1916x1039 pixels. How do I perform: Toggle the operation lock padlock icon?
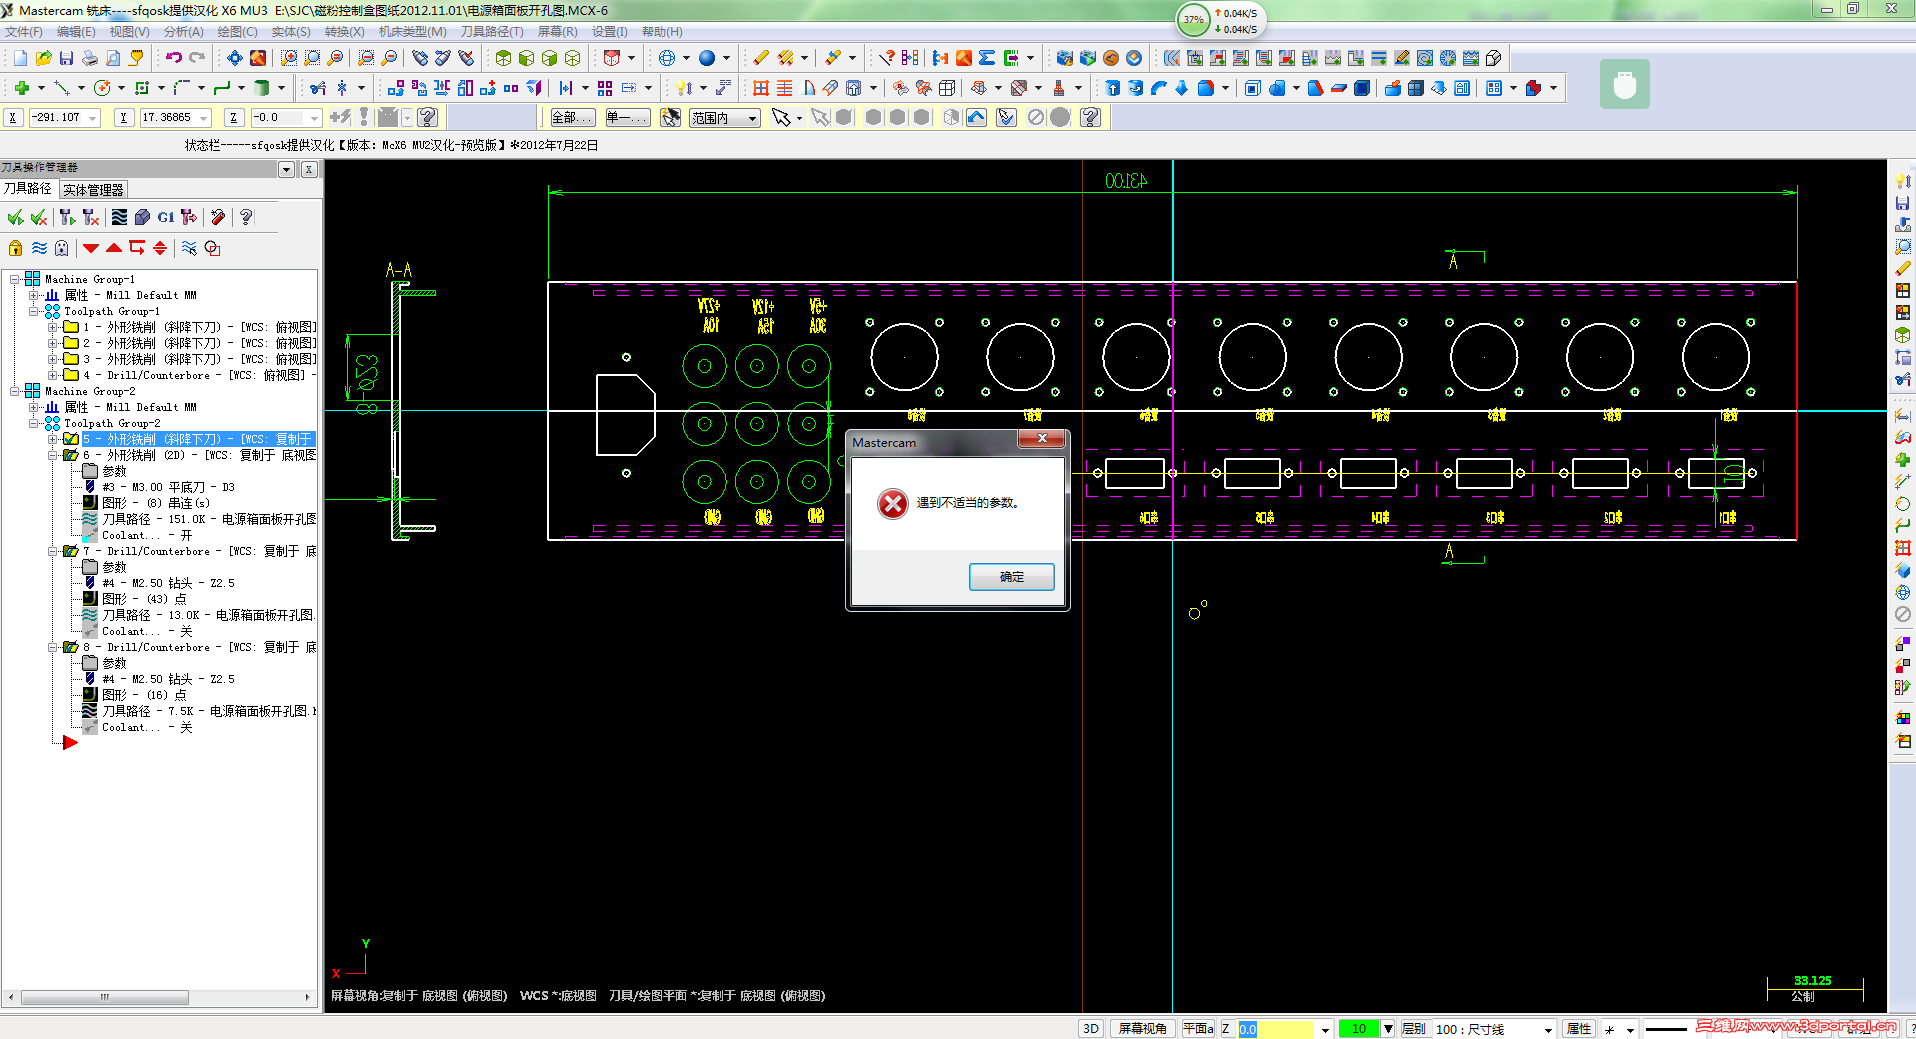pos(15,248)
